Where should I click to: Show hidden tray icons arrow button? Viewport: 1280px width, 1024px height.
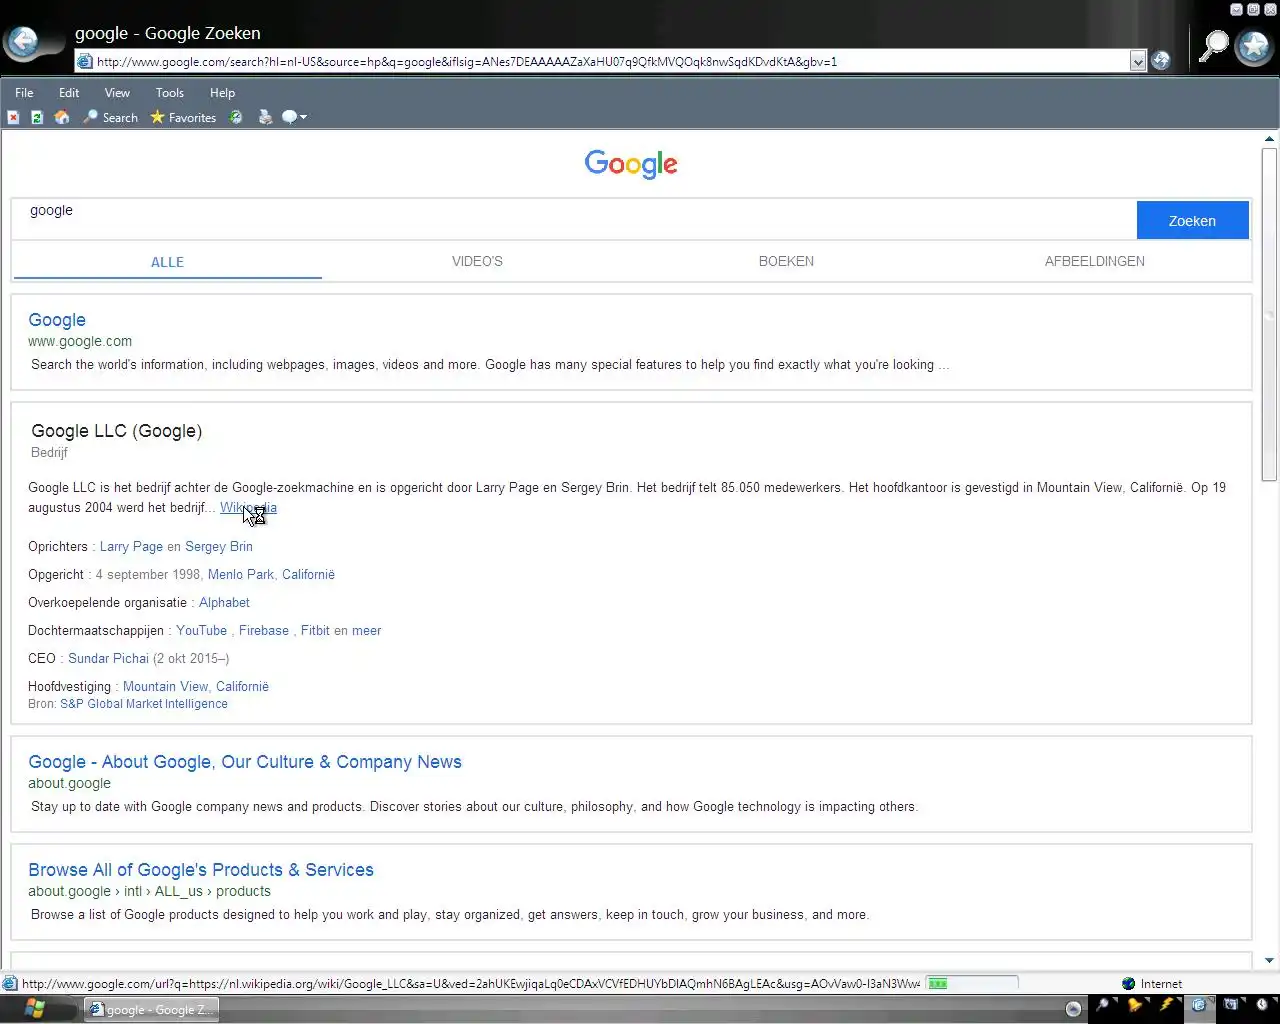pos(1073,1008)
